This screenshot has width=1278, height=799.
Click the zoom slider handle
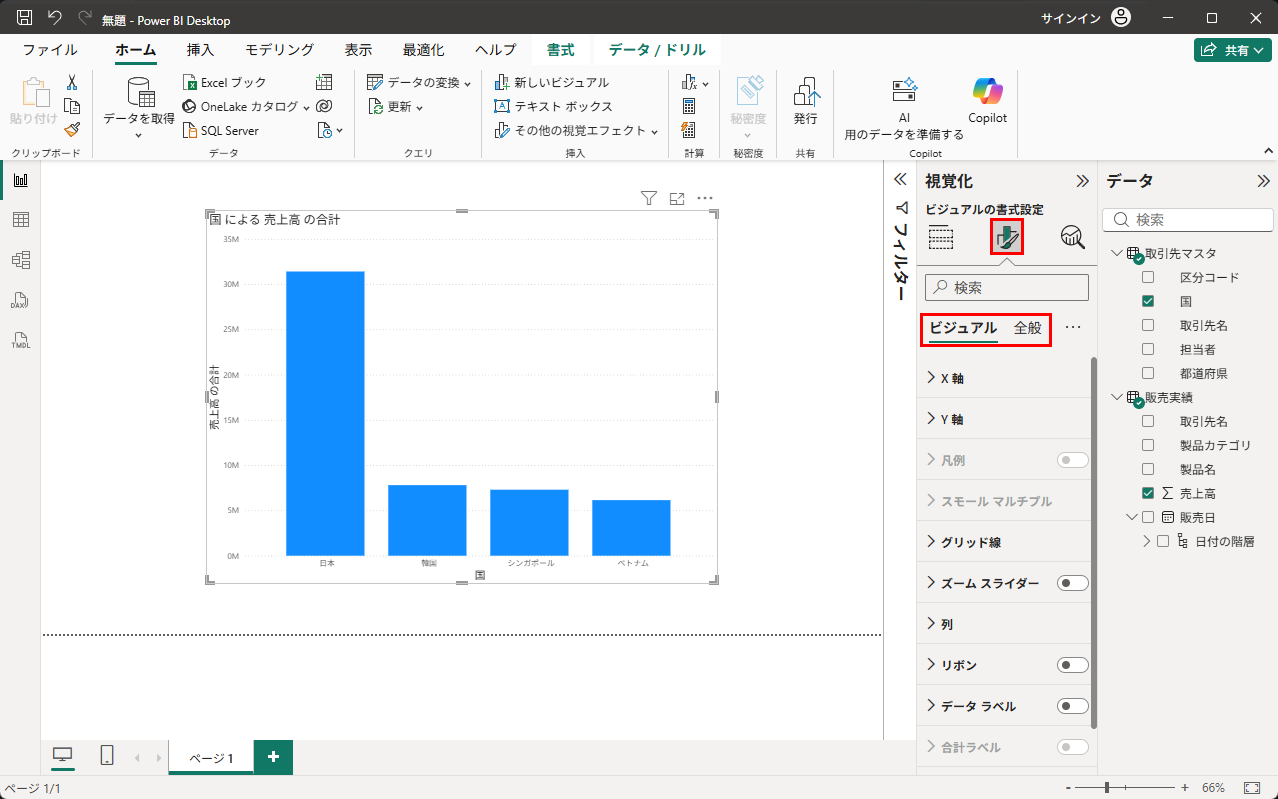pos(1105,788)
